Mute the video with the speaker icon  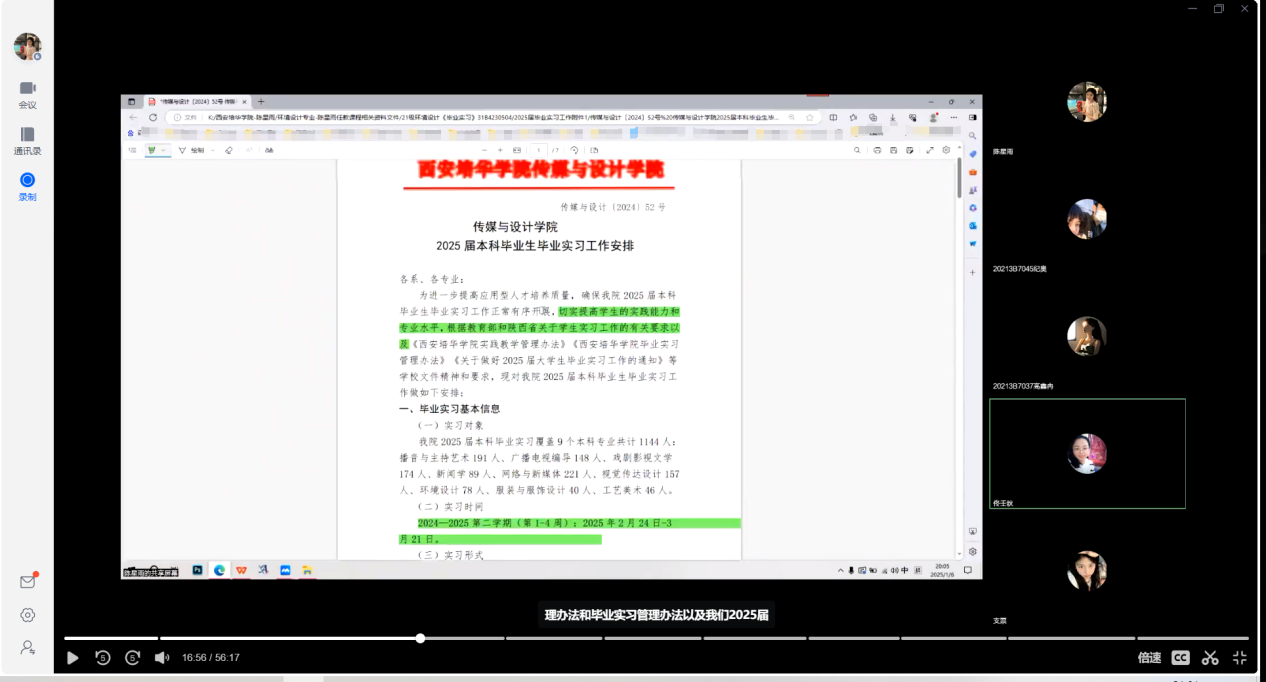point(161,657)
